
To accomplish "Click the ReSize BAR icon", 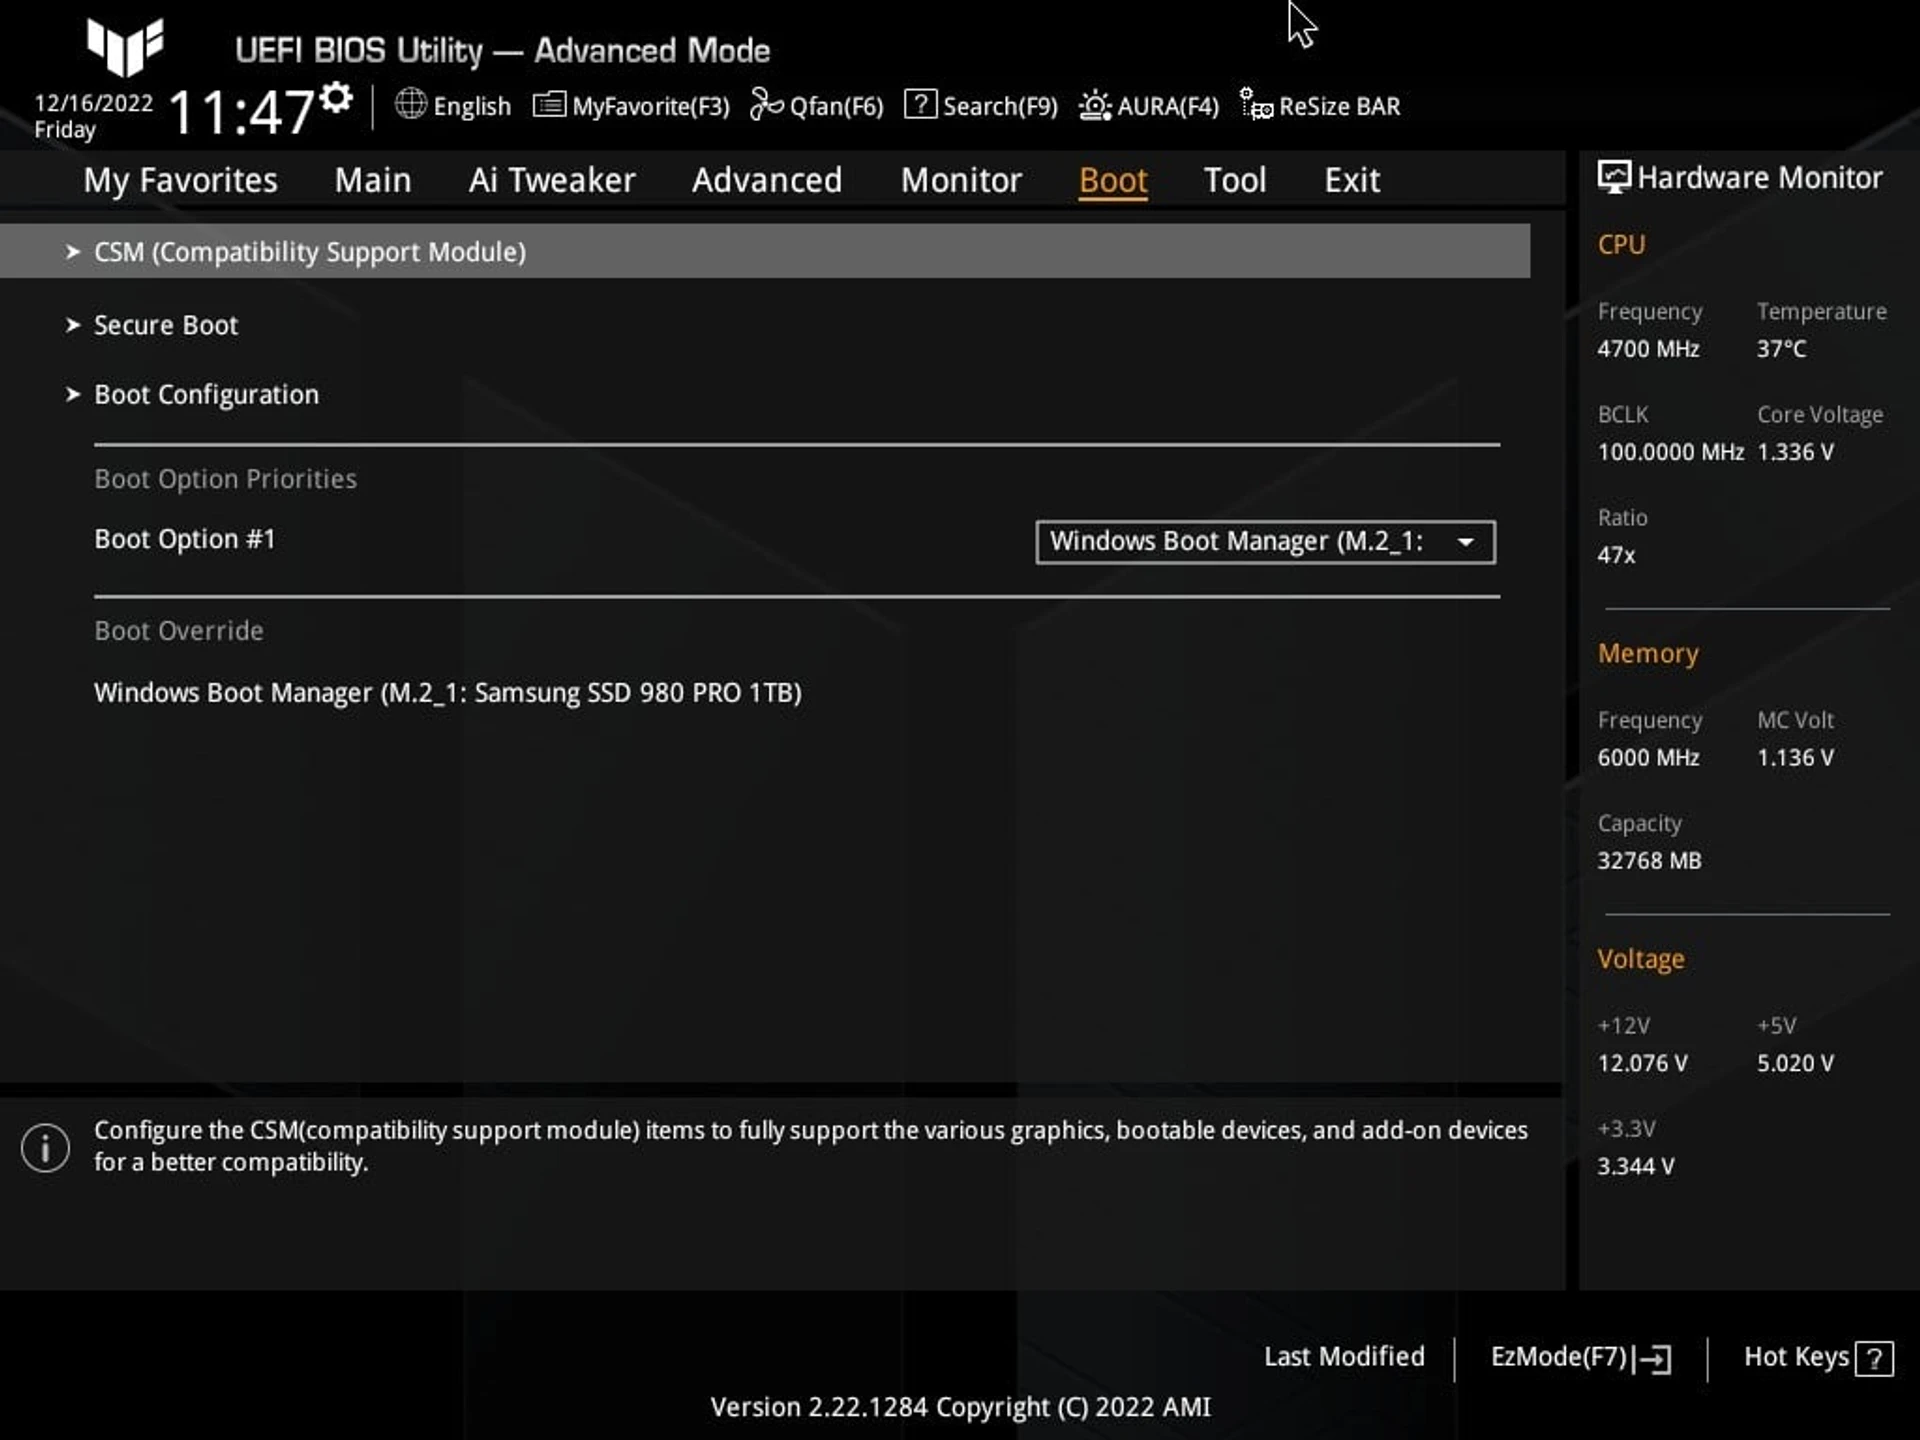I will pyautogui.click(x=1256, y=104).
